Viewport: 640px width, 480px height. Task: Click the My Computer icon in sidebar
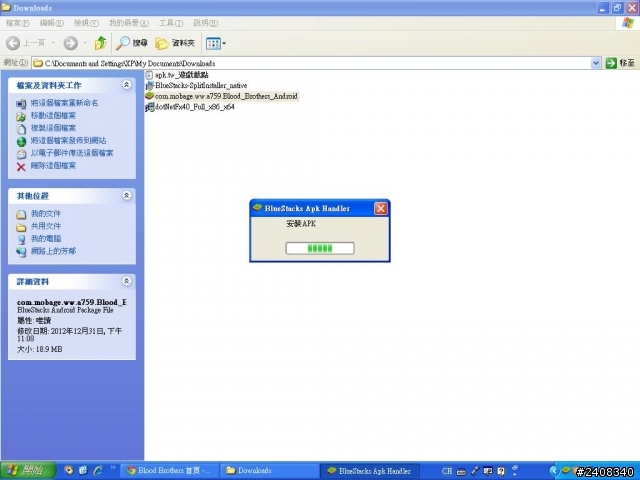pyautogui.click(x=21, y=240)
